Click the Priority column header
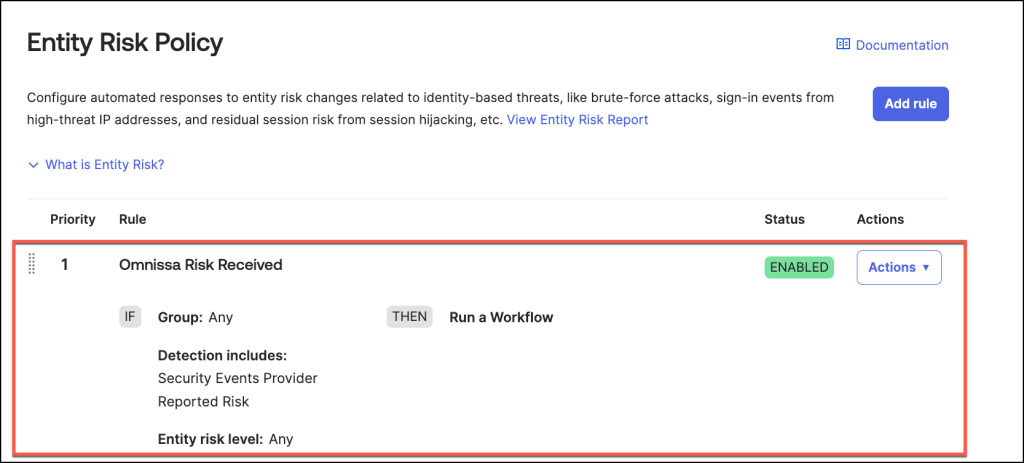 (x=73, y=219)
